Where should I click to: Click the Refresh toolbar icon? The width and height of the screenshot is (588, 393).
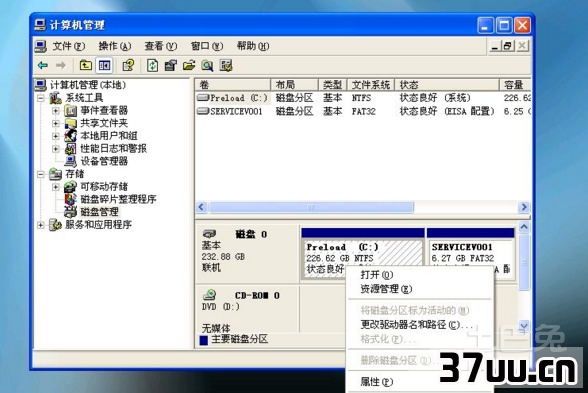pyautogui.click(x=152, y=66)
